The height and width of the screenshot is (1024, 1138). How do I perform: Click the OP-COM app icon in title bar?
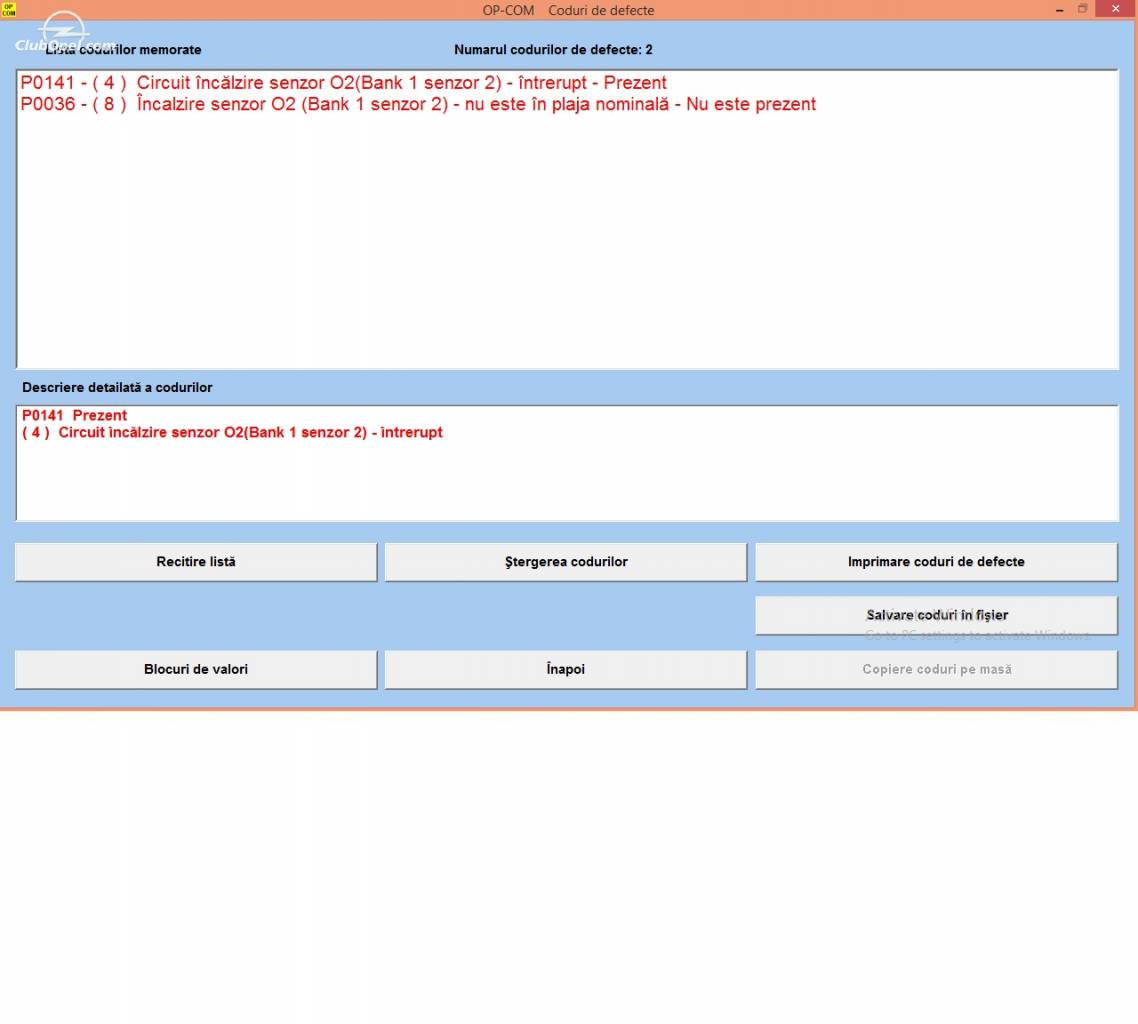point(8,9)
